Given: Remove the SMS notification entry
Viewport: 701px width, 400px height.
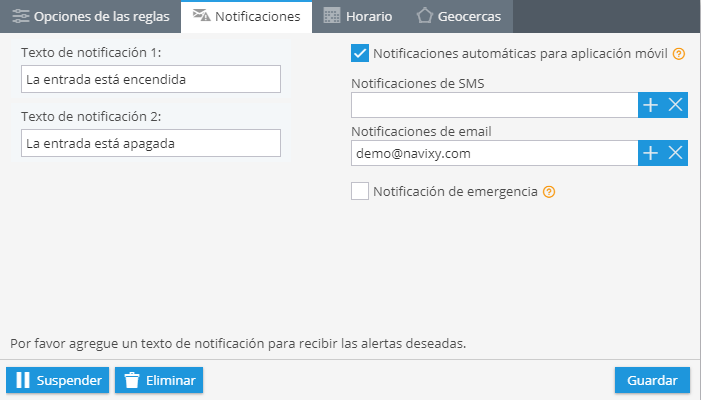Looking at the screenshot, I should point(676,105).
